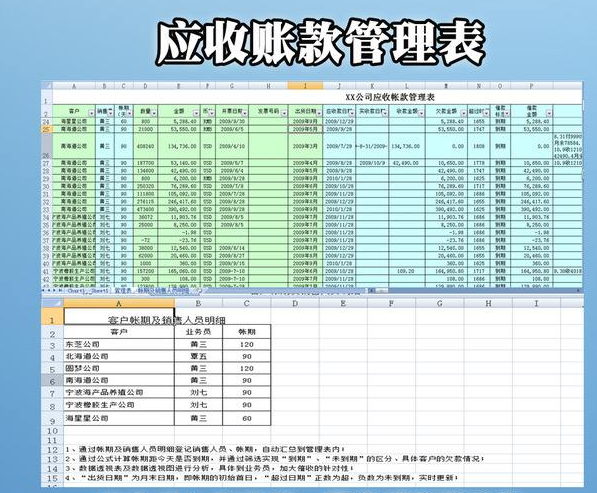Open the 数量 column filter dropdown
Image resolution: width=597 pixels, height=493 pixels.
click(x=154, y=113)
